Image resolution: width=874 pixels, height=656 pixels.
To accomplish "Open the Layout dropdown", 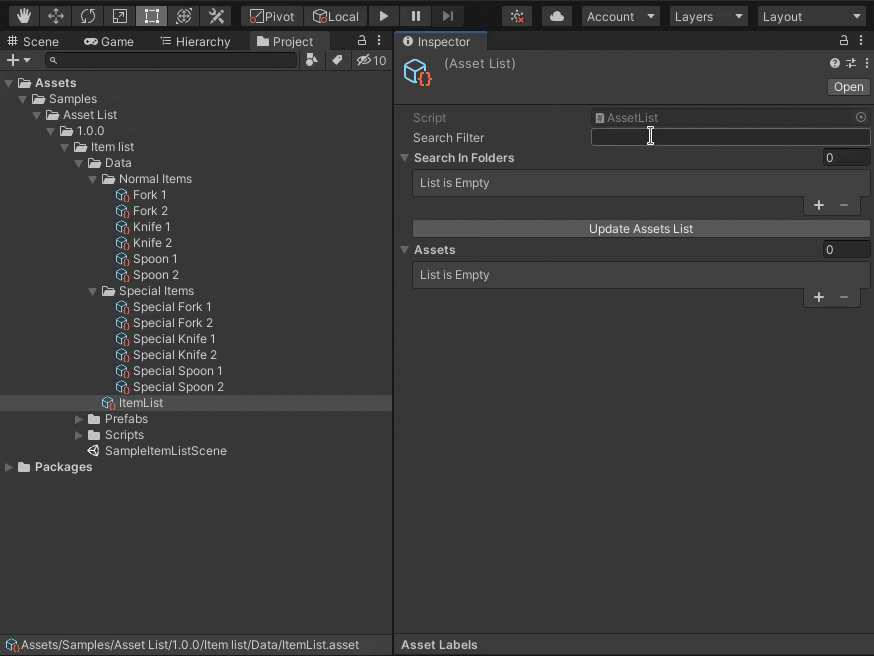I will point(812,16).
